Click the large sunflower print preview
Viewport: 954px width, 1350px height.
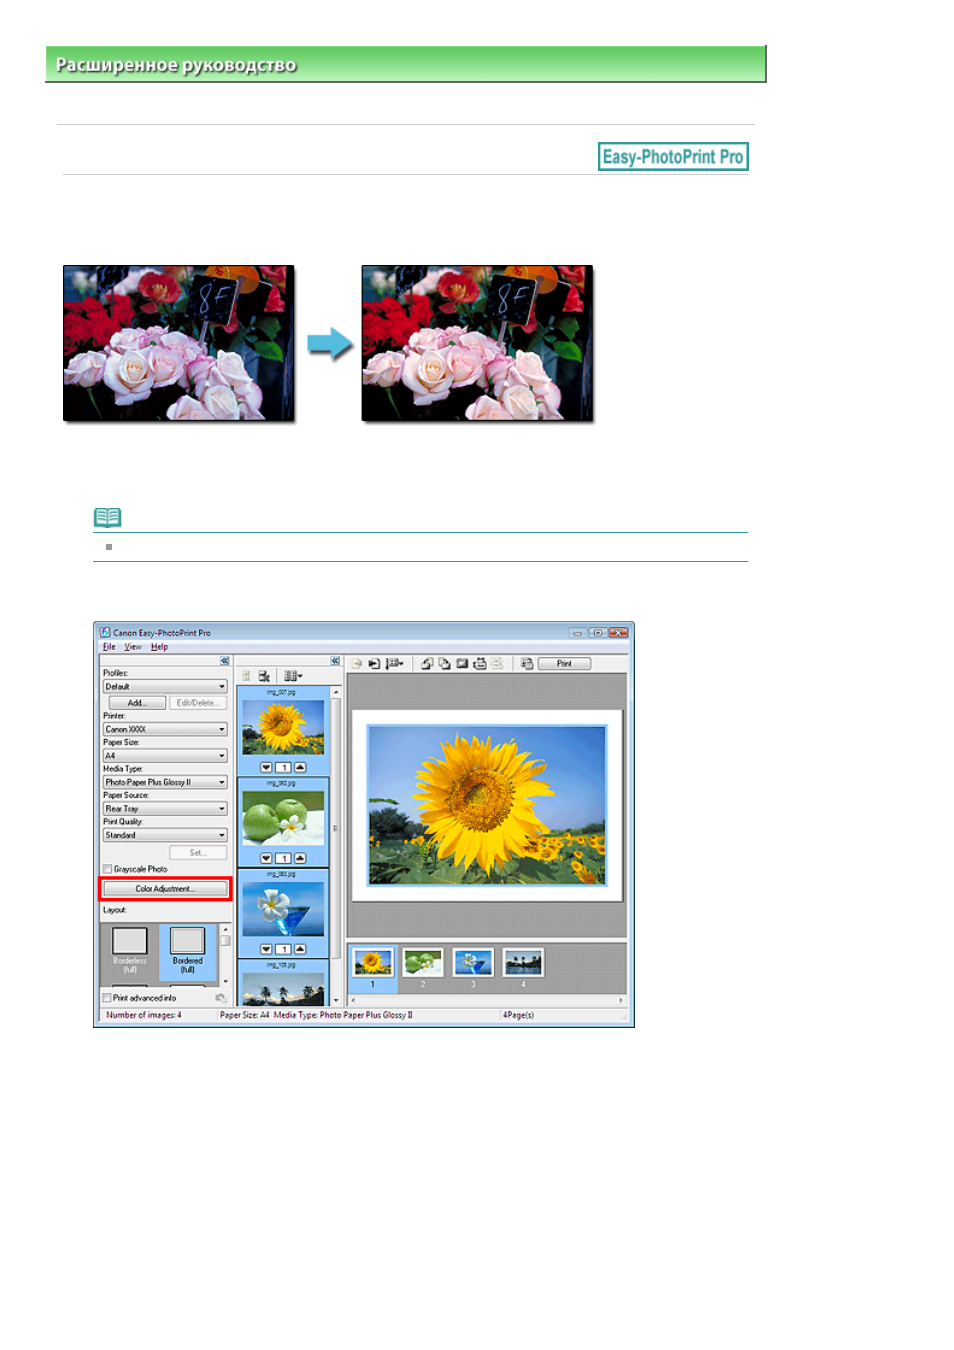coord(487,805)
